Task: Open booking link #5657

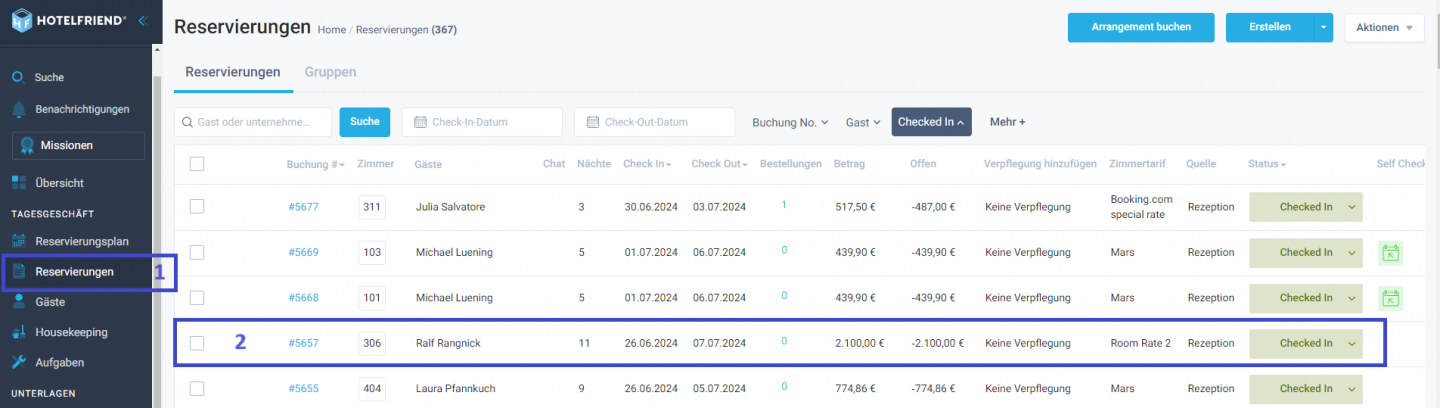Action: coord(303,343)
